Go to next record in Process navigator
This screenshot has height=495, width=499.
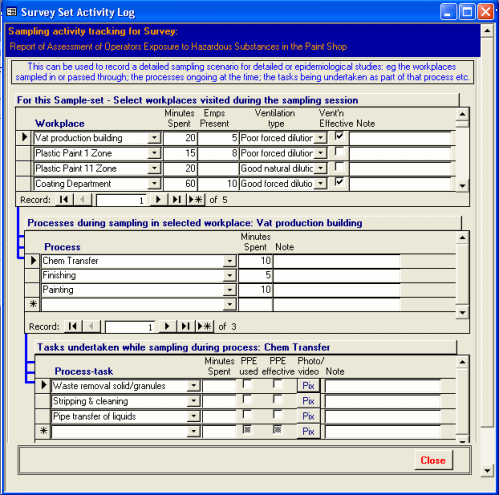[167, 326]
